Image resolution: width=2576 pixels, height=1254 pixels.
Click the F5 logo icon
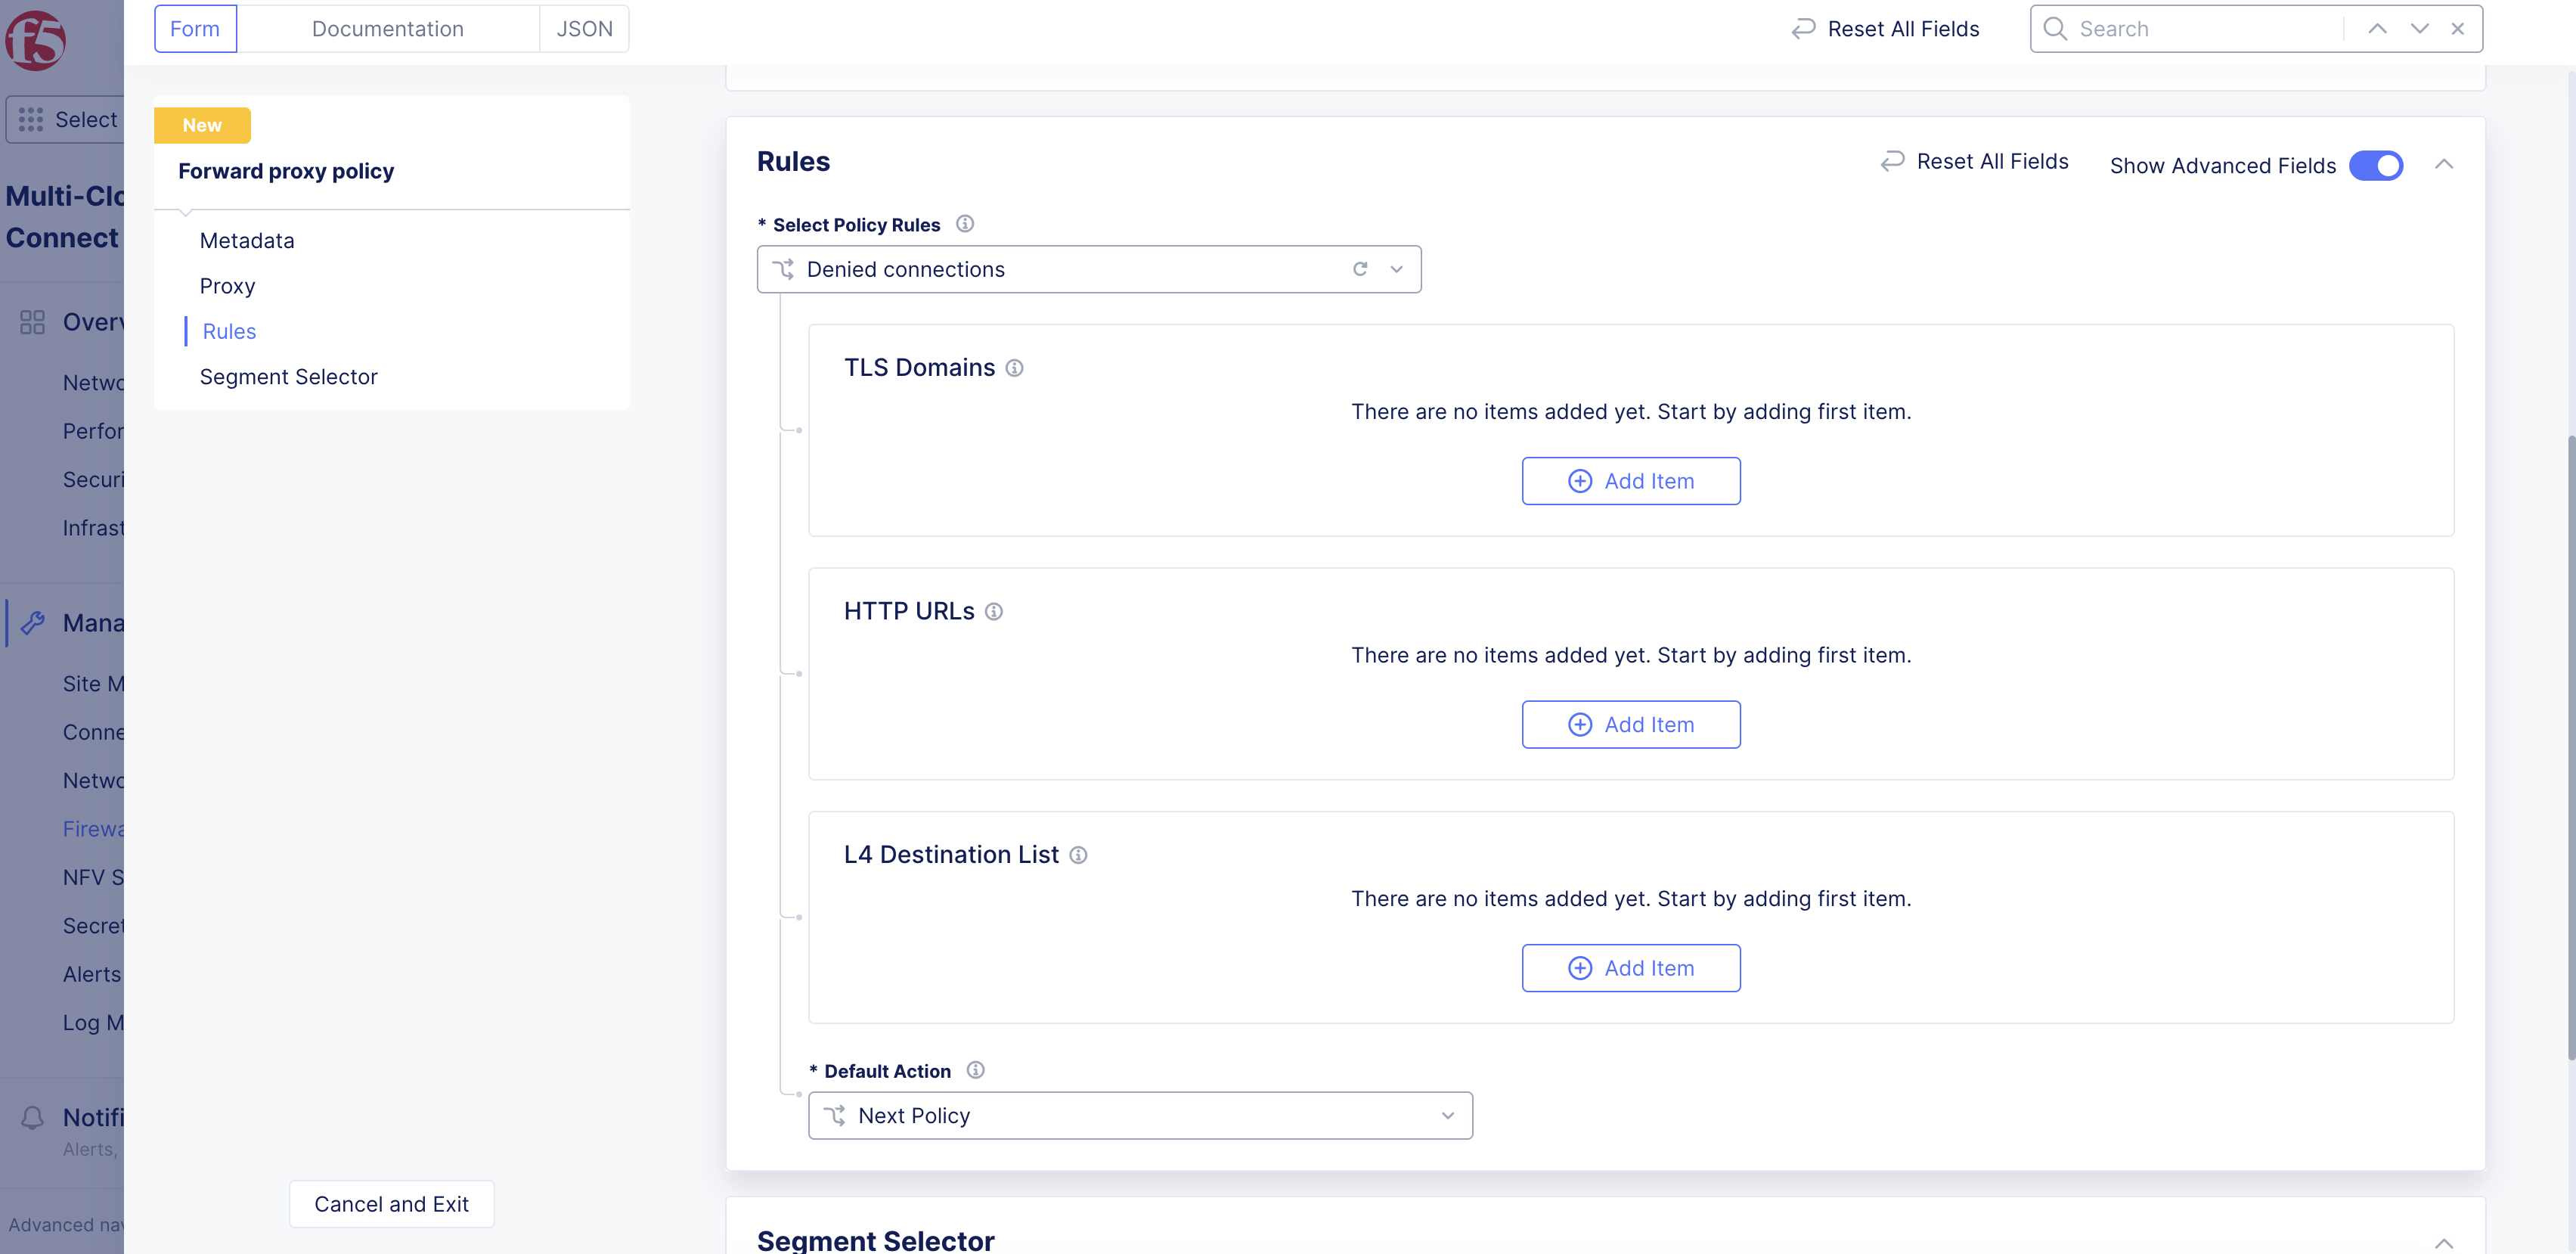click(36, 40)
